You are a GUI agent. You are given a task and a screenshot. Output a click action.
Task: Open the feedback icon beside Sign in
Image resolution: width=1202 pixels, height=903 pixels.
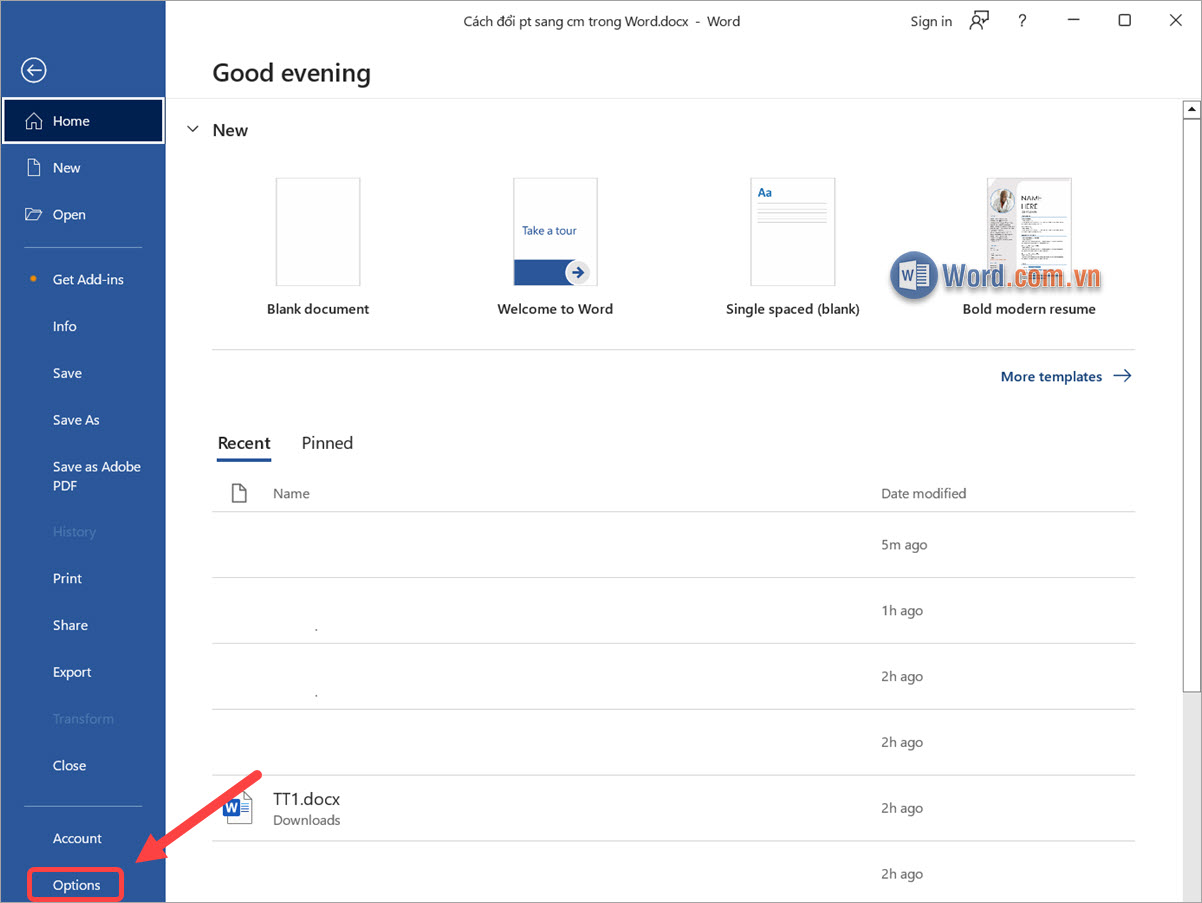[979, 21]
